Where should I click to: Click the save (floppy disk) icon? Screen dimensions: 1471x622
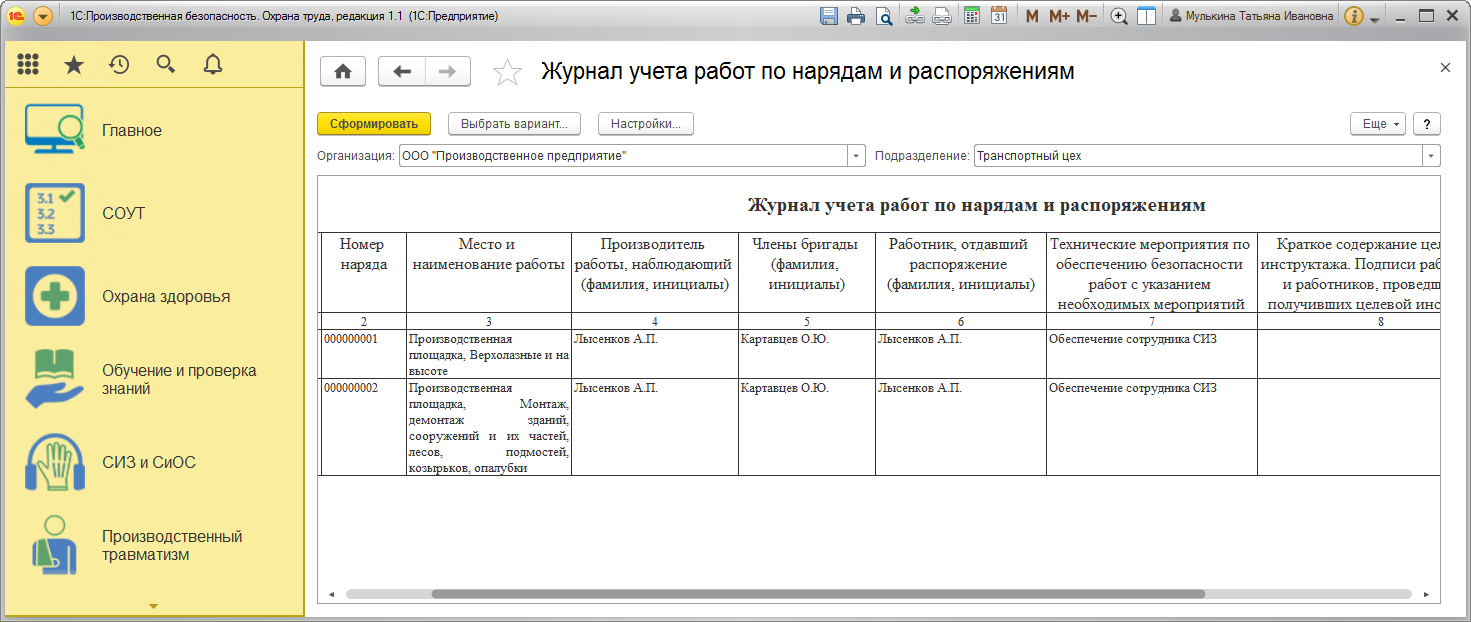829,16
